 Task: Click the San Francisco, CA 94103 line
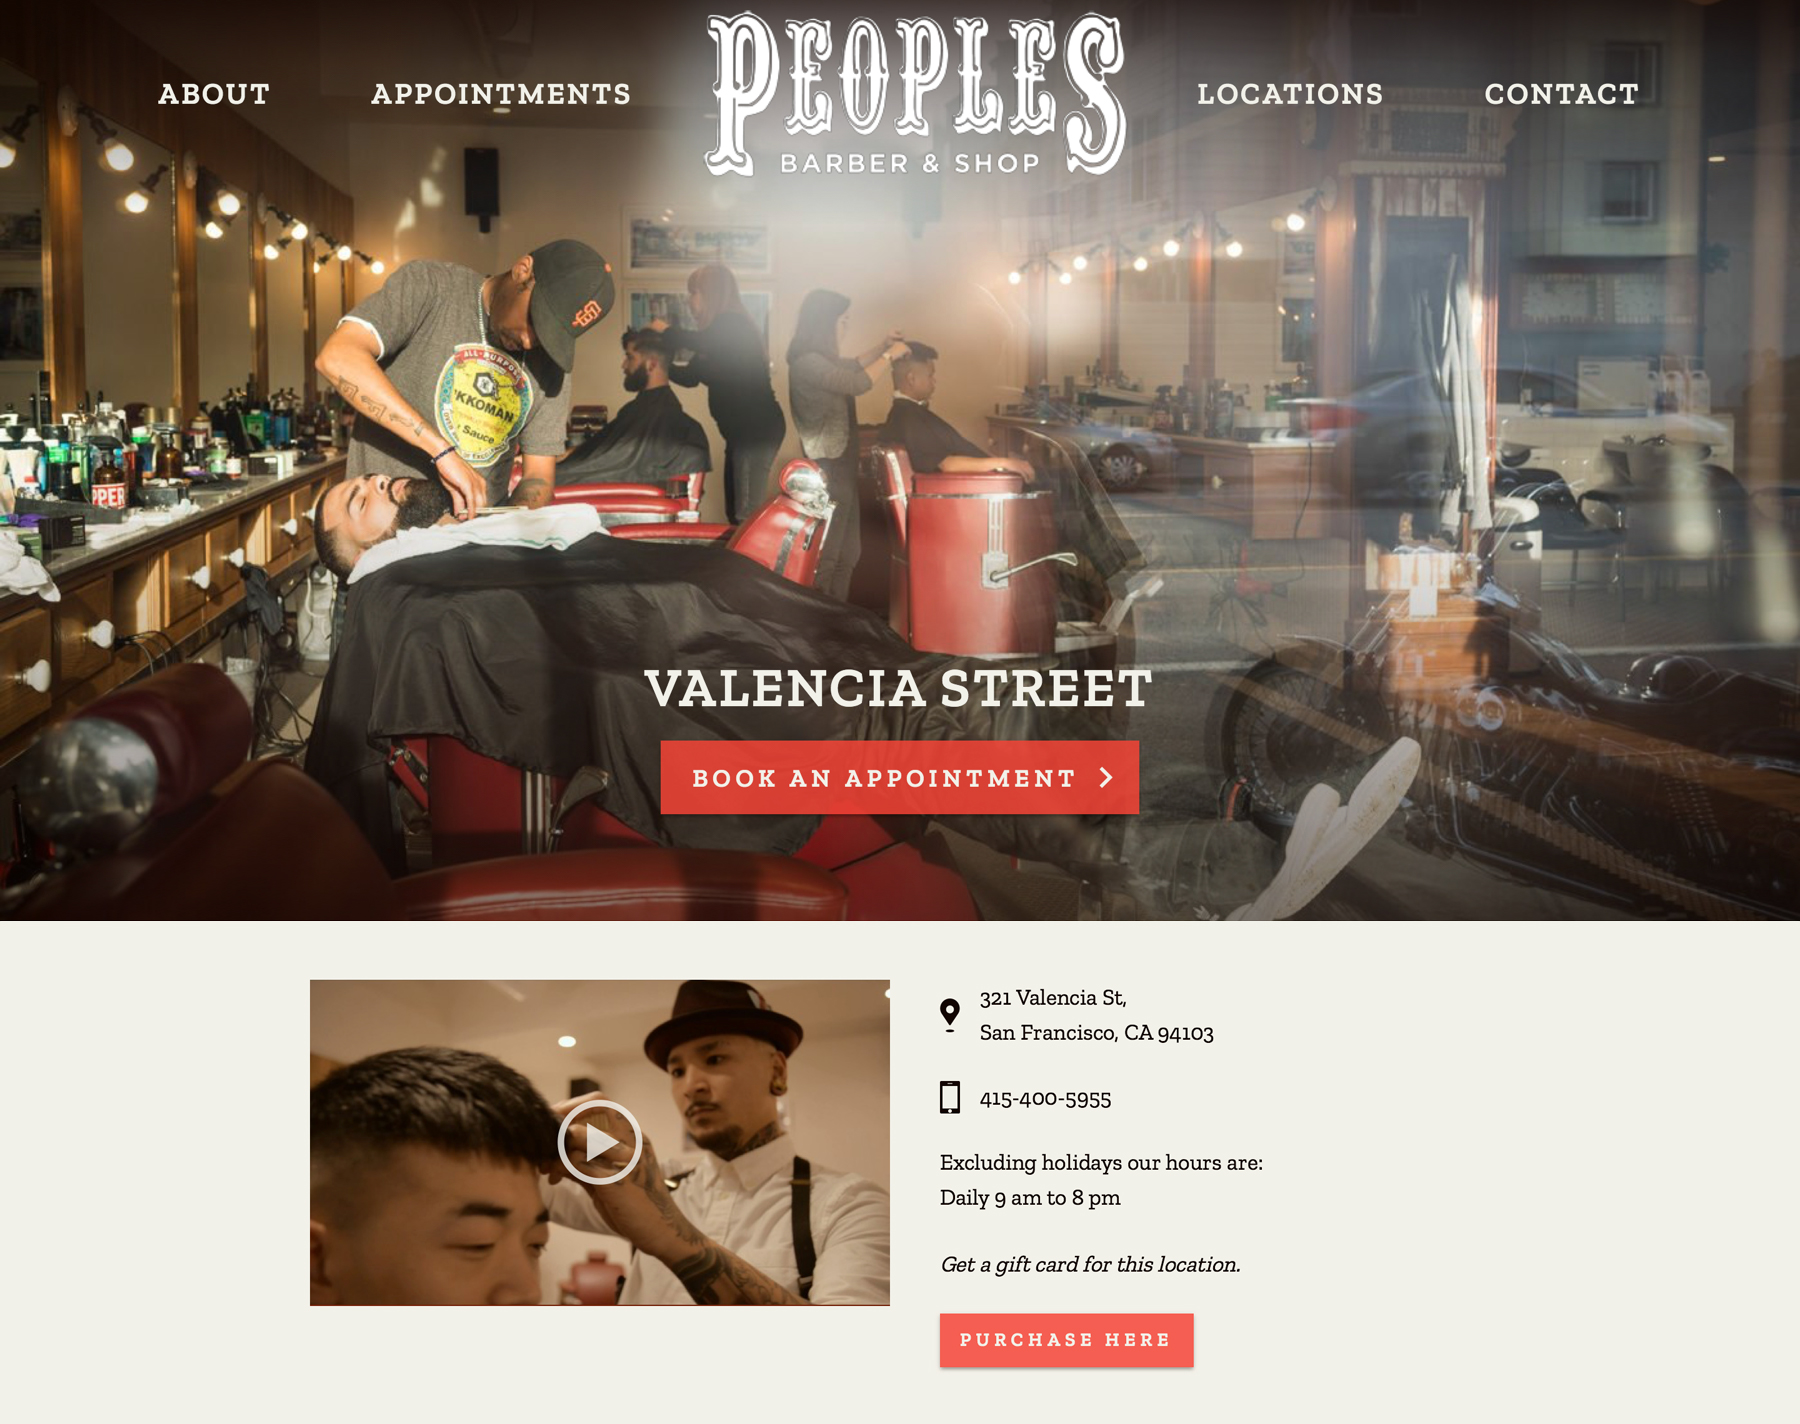coord(1096,1033)
